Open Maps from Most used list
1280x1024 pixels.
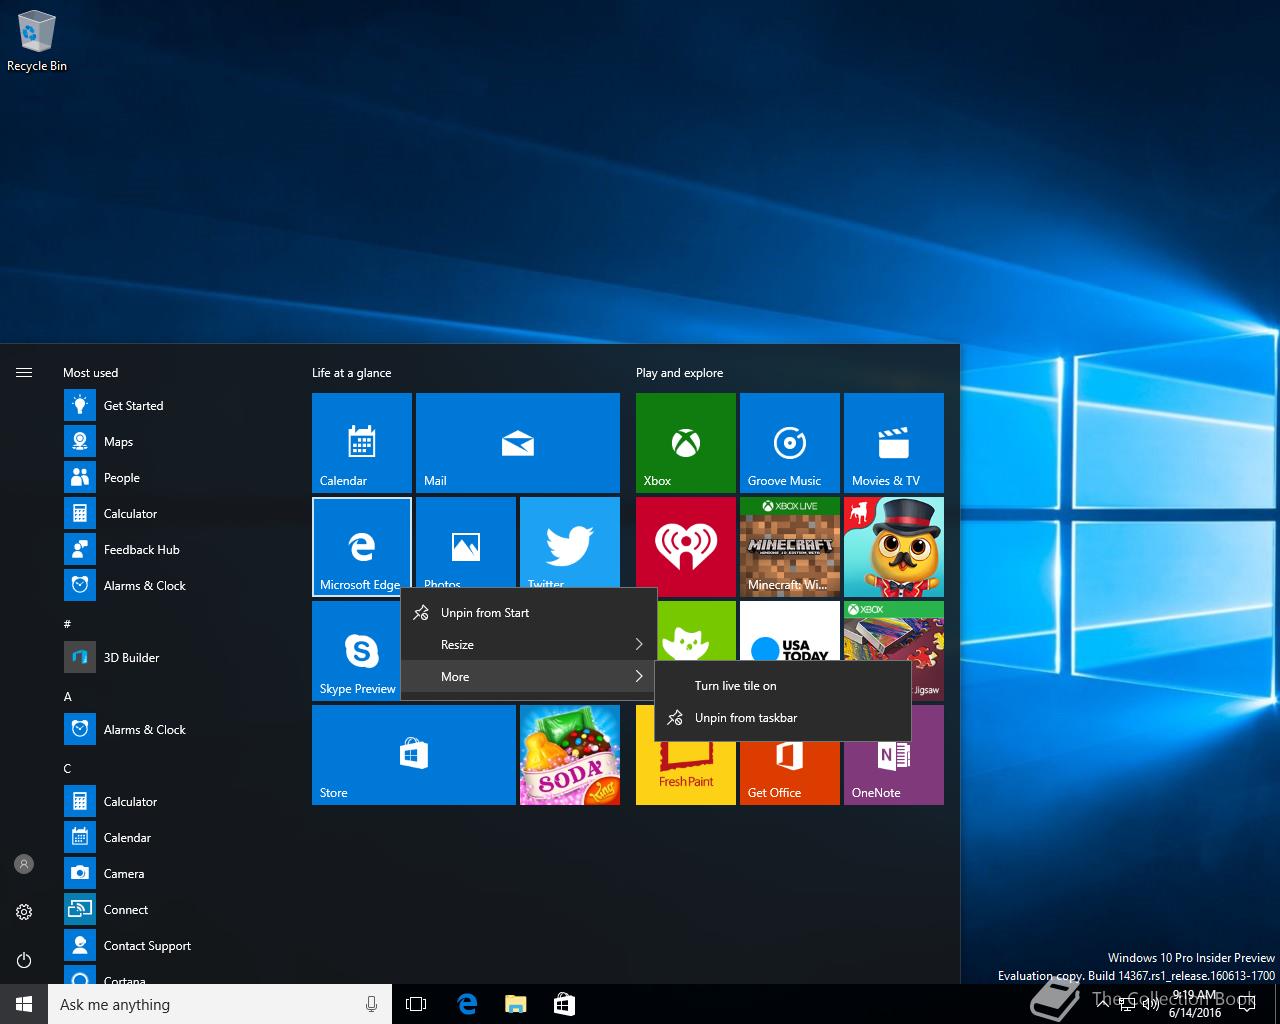coord(180,441)
